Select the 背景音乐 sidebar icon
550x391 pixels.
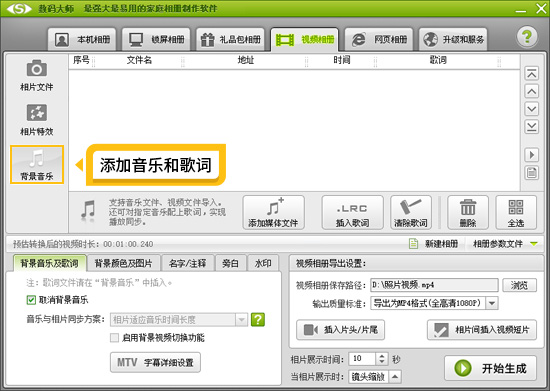[37, 164]
